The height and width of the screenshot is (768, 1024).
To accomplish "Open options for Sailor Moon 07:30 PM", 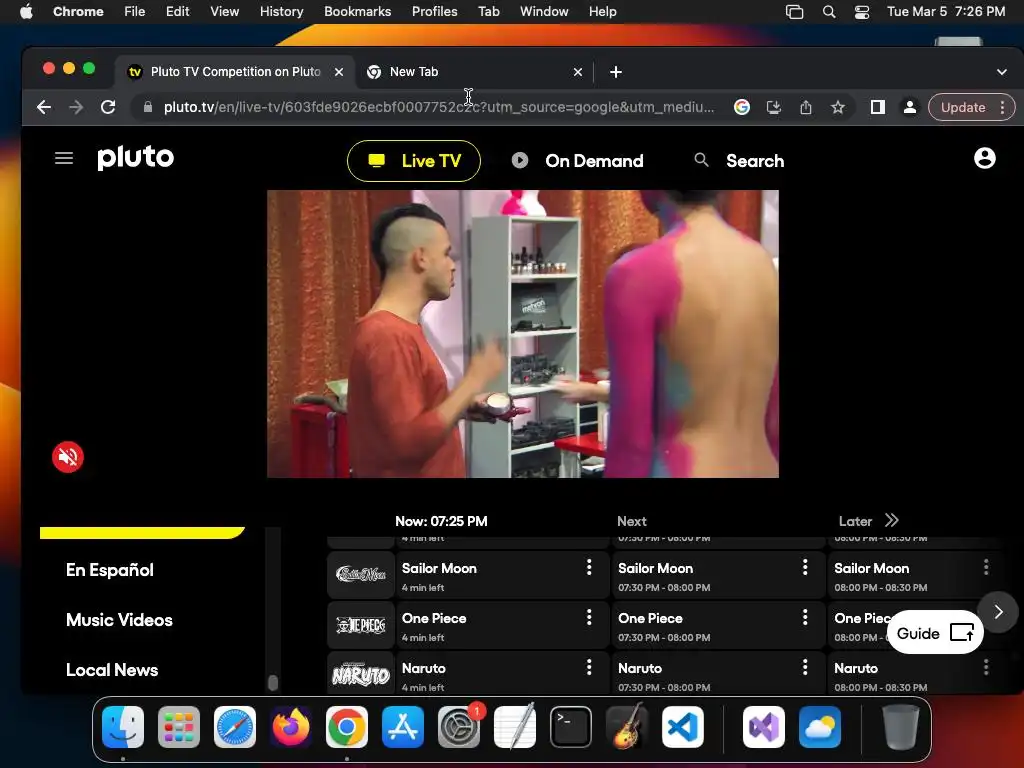I will tap(805, 568).
